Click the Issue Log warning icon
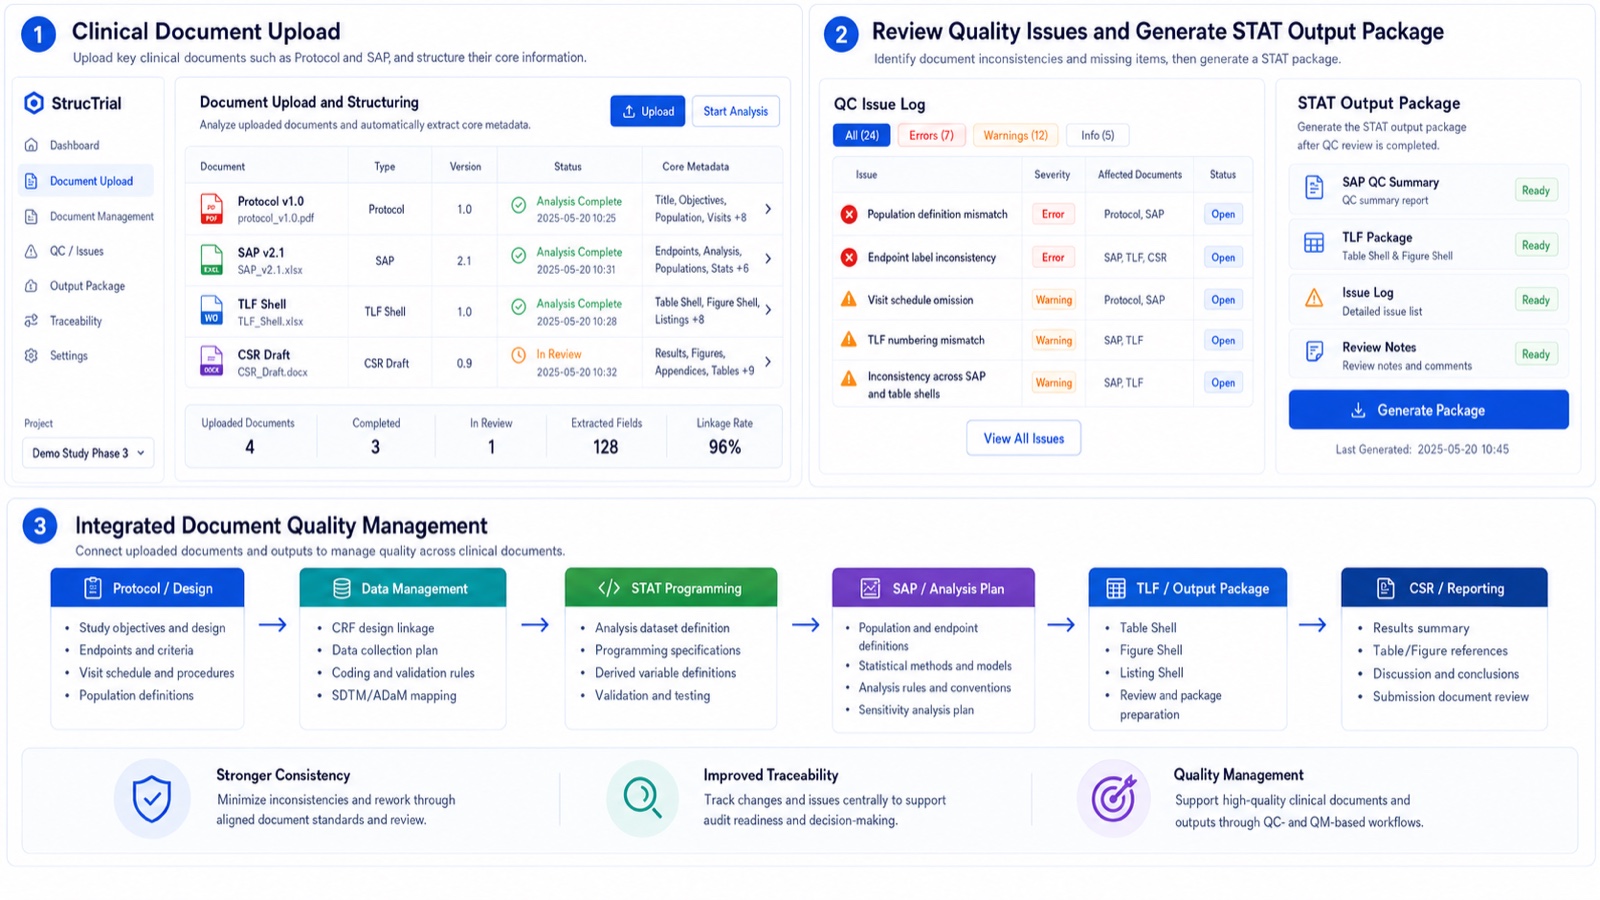Viewport: 1600px width, 900px height. pos(1314,297)
